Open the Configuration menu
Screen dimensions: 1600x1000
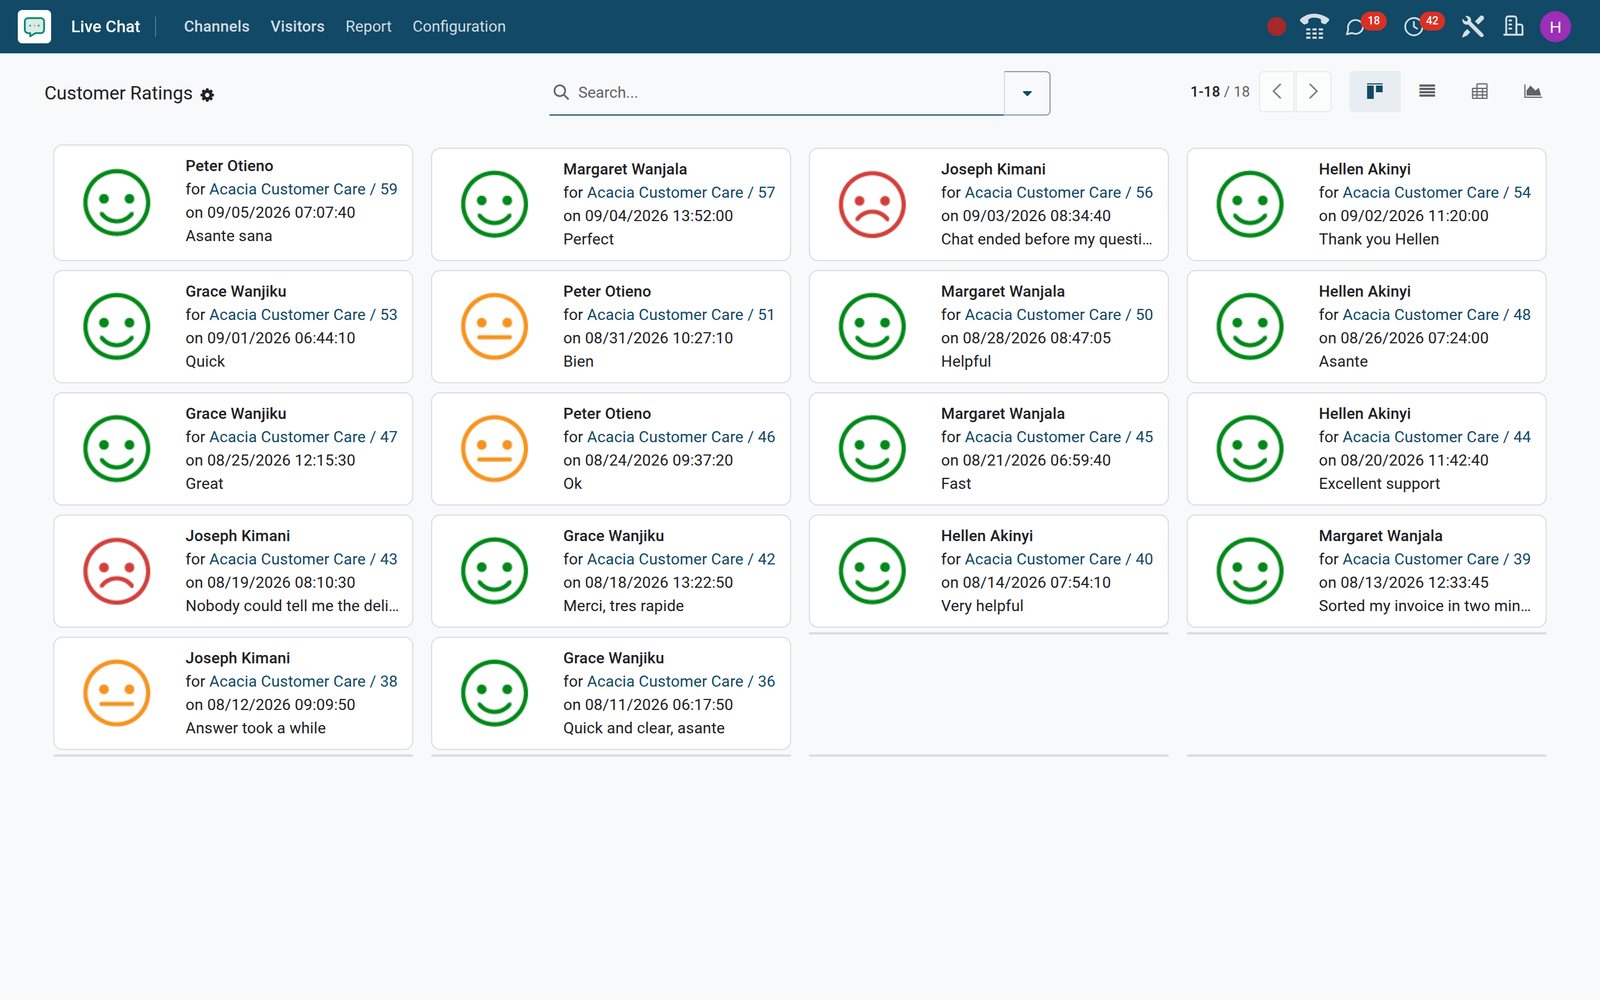(459, 27)
